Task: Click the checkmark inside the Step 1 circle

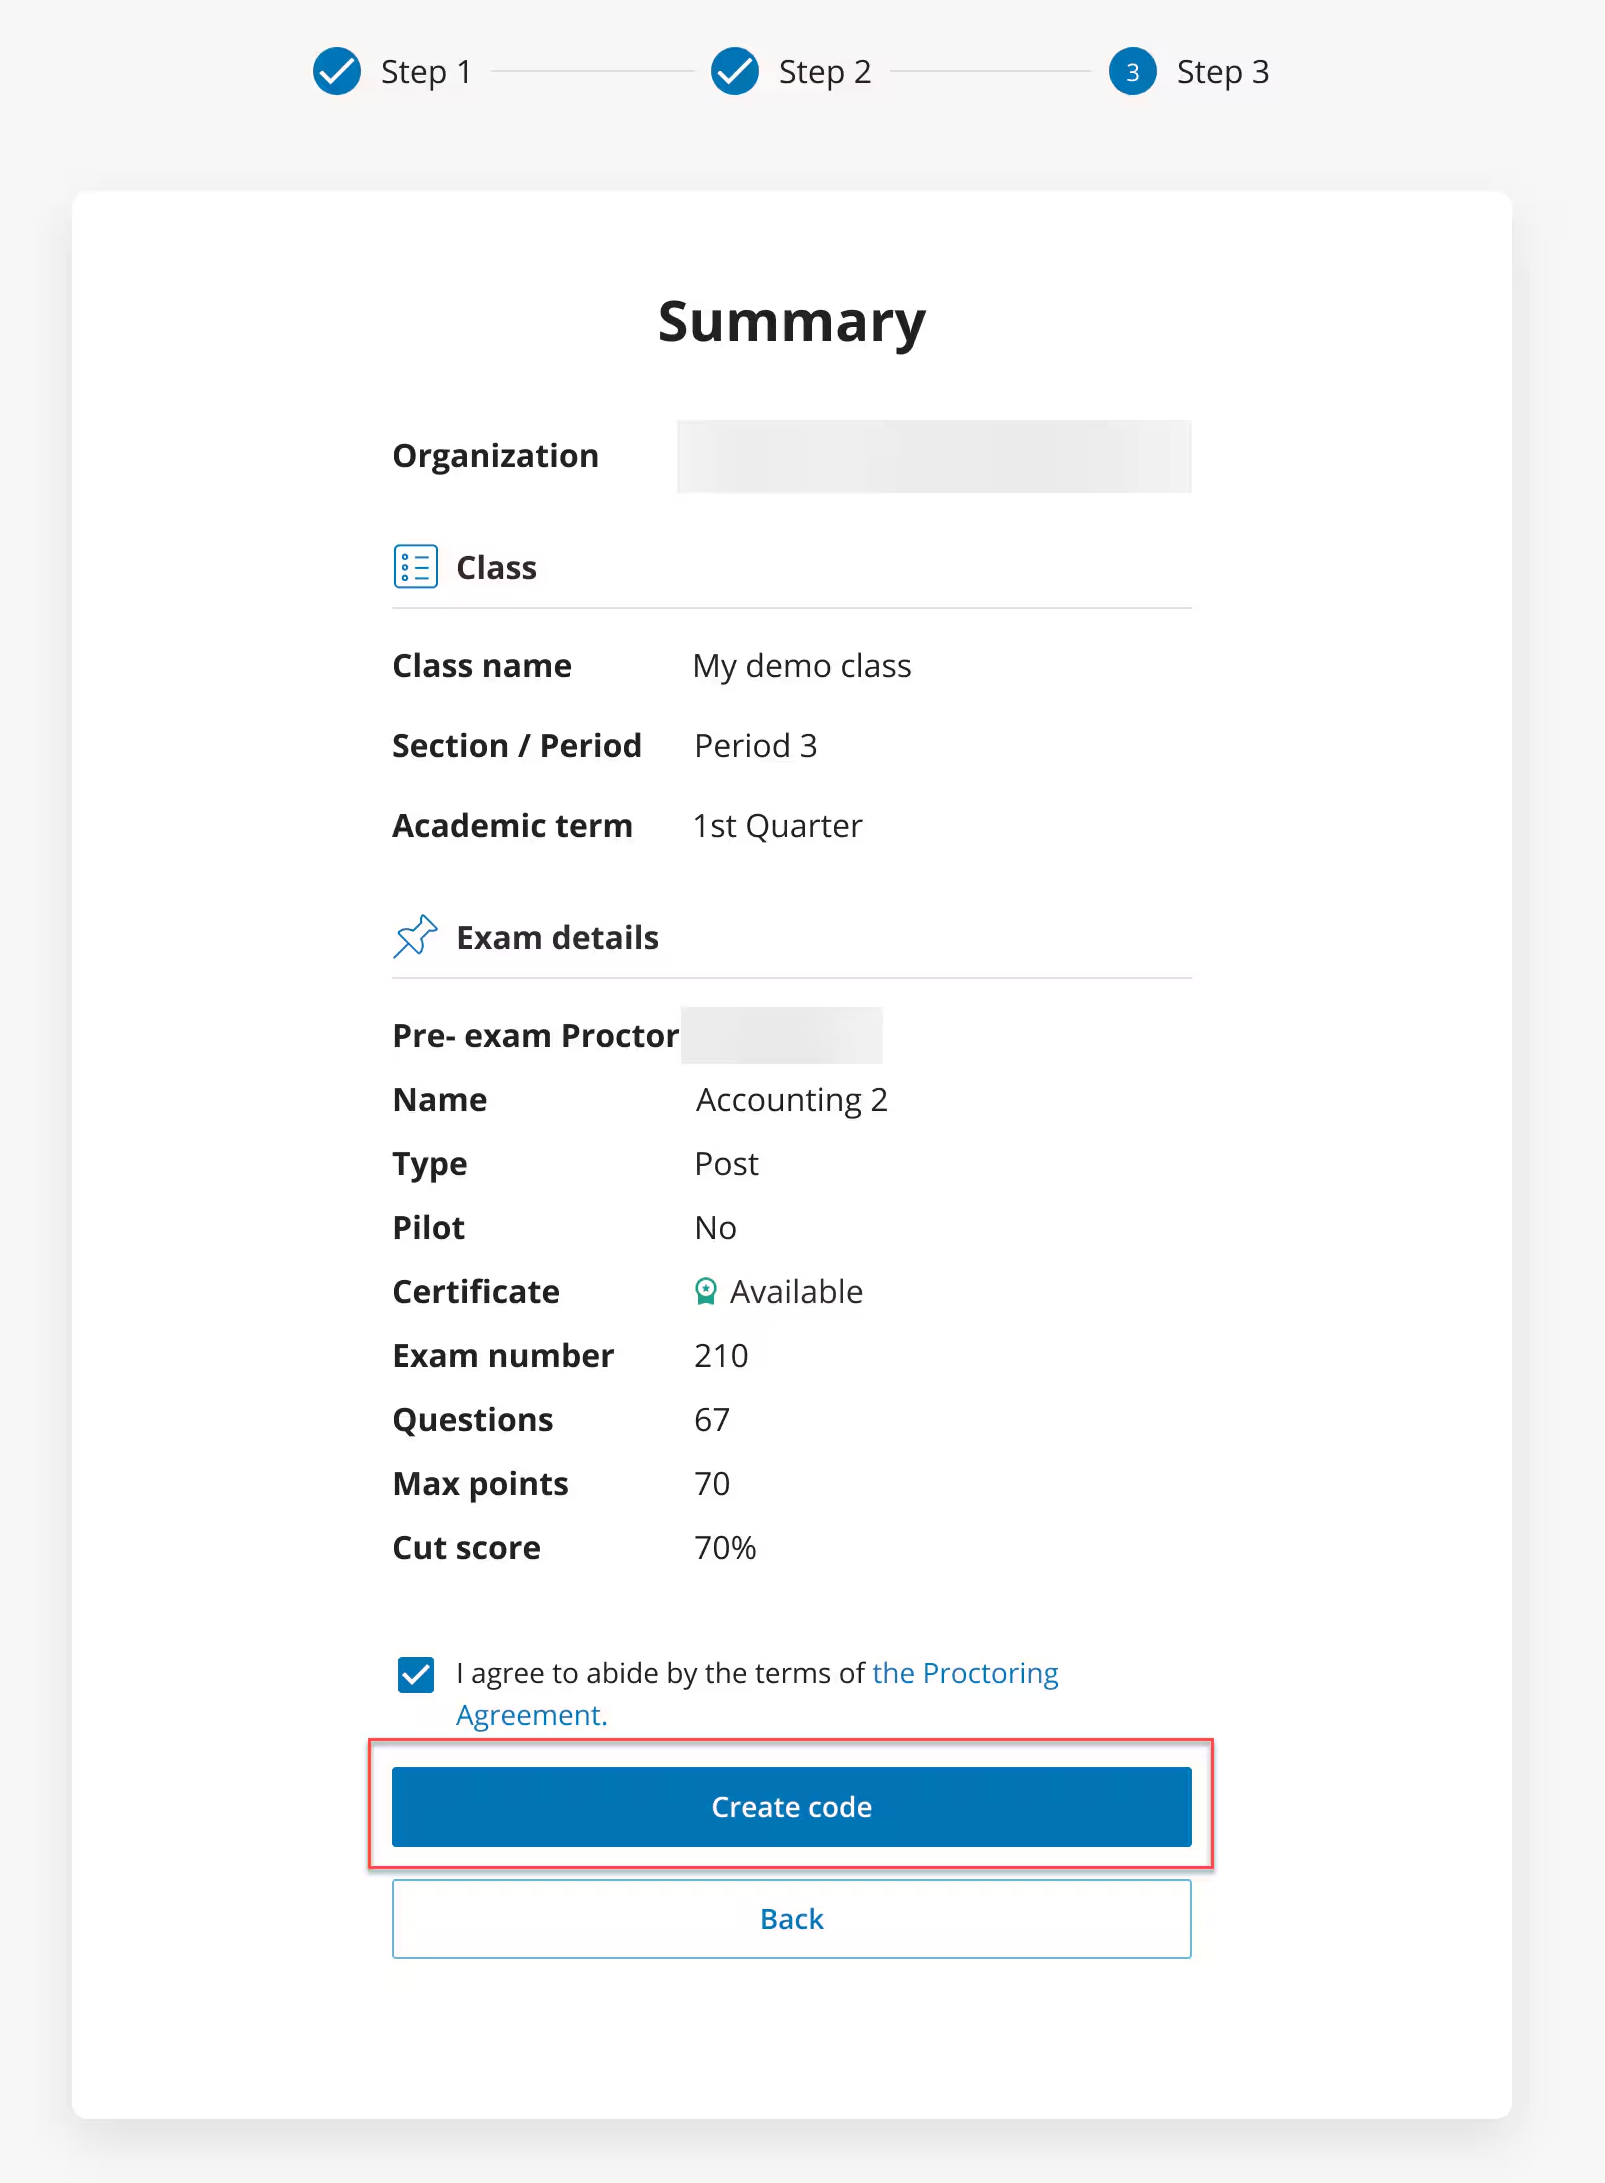Action: (337, 71)
